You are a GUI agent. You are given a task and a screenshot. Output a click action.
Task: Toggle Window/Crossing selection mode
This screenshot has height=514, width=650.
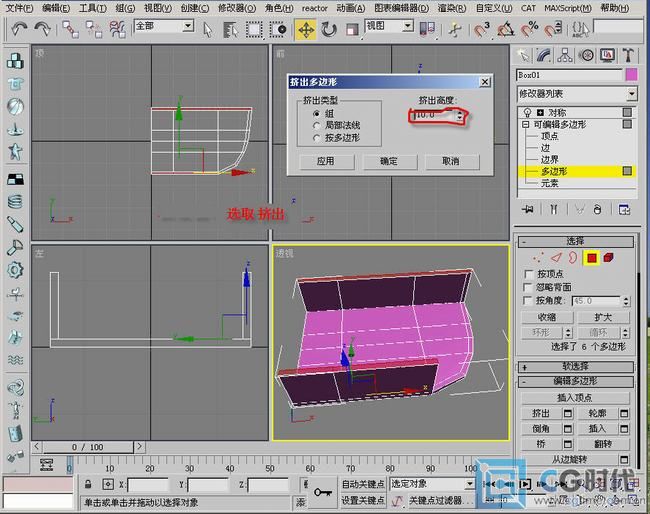[x=278, y=30]
